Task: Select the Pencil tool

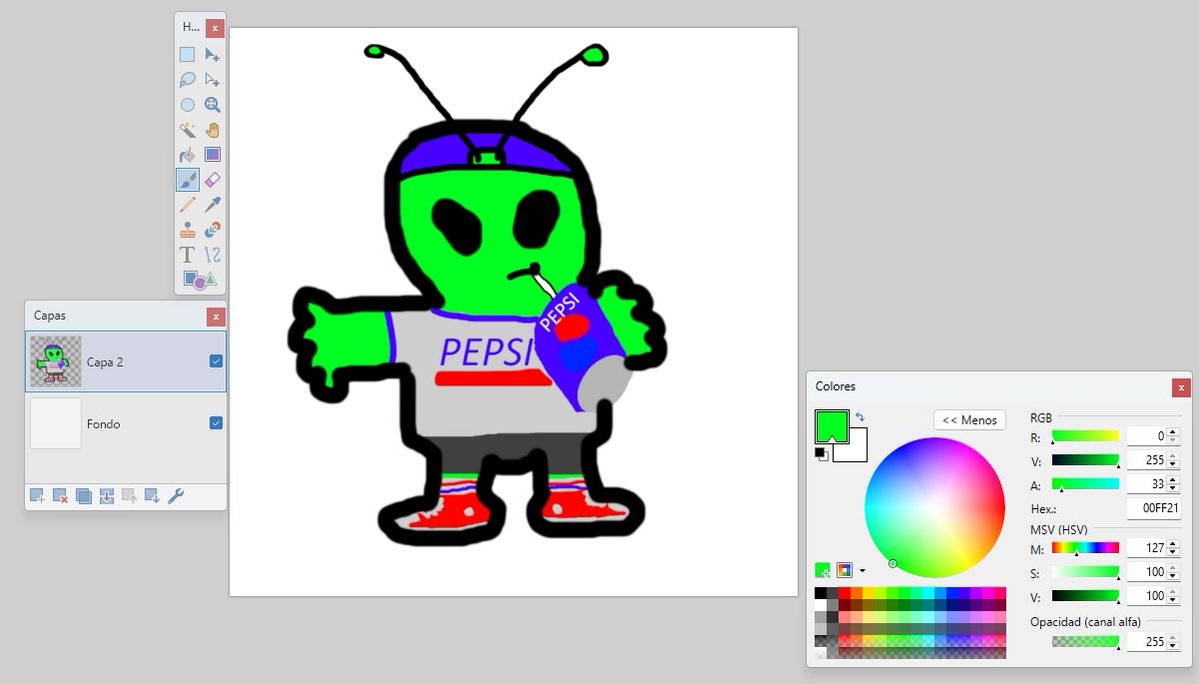Action: 187,205
